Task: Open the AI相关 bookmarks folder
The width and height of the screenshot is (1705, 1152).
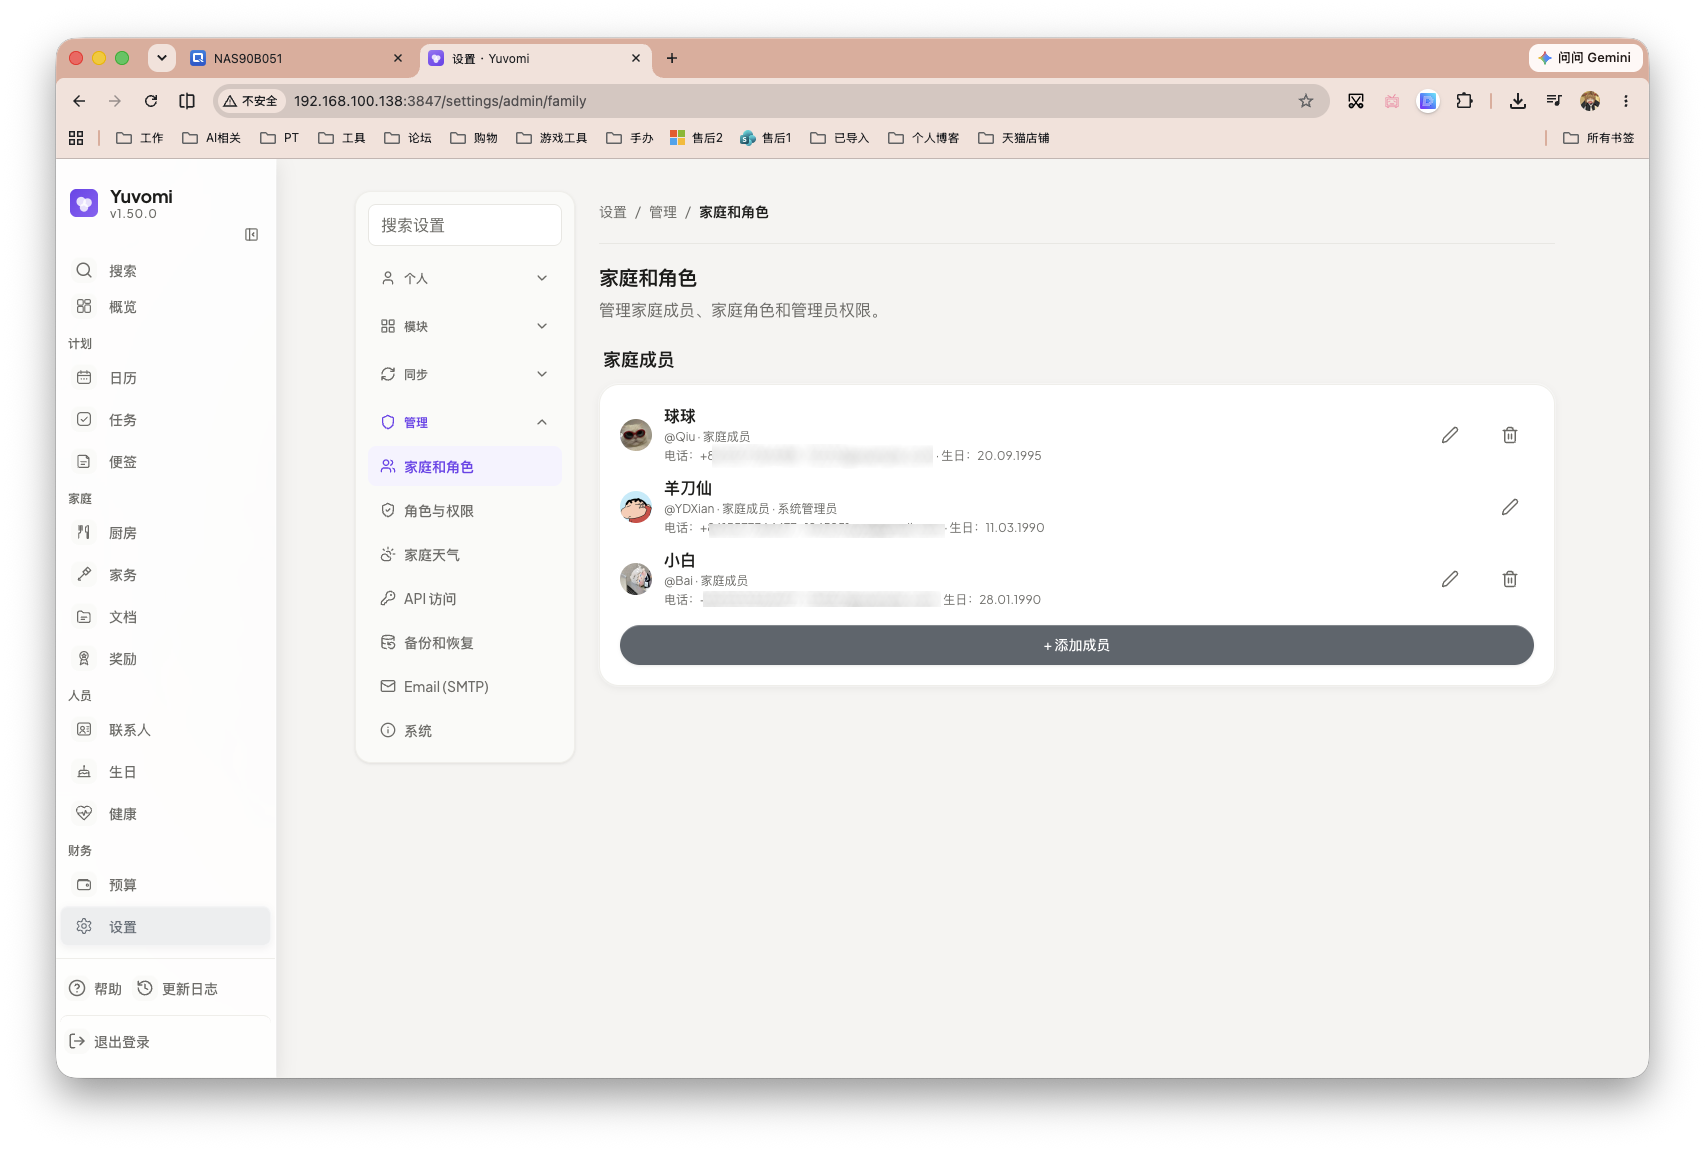Action: tap(211, 138)
